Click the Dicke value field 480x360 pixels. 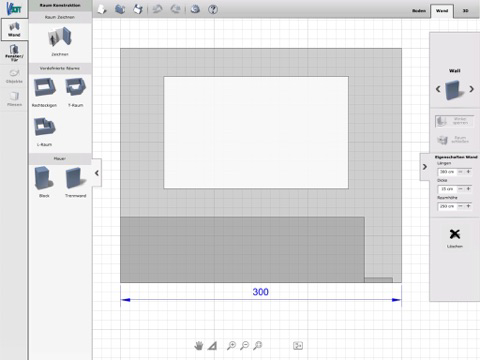tap(447, 189)
